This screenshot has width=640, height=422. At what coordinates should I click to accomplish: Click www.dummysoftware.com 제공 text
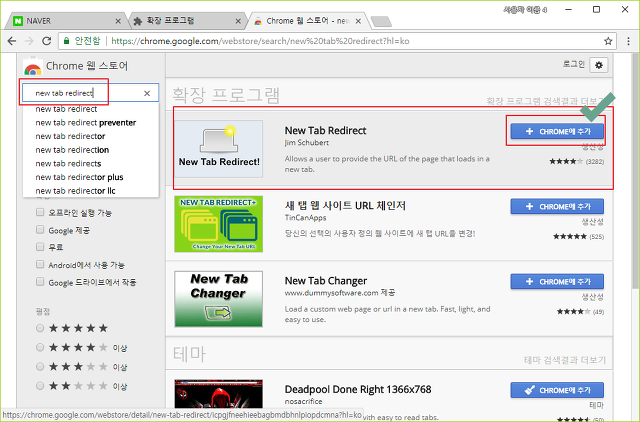340,293
